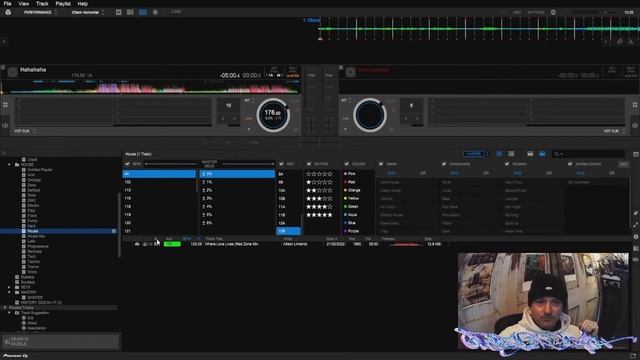The image size is (640, 360).
Task: Click deck 2 beat jump value 8
Action: [411, 105]
